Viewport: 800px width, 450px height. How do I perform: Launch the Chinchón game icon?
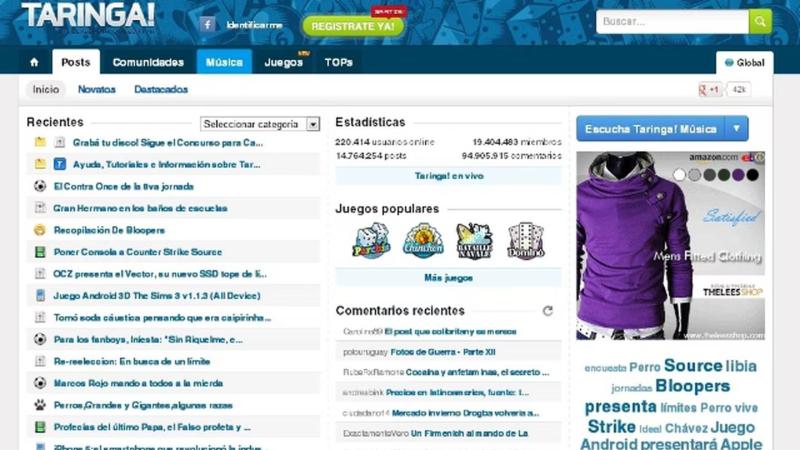423,241
